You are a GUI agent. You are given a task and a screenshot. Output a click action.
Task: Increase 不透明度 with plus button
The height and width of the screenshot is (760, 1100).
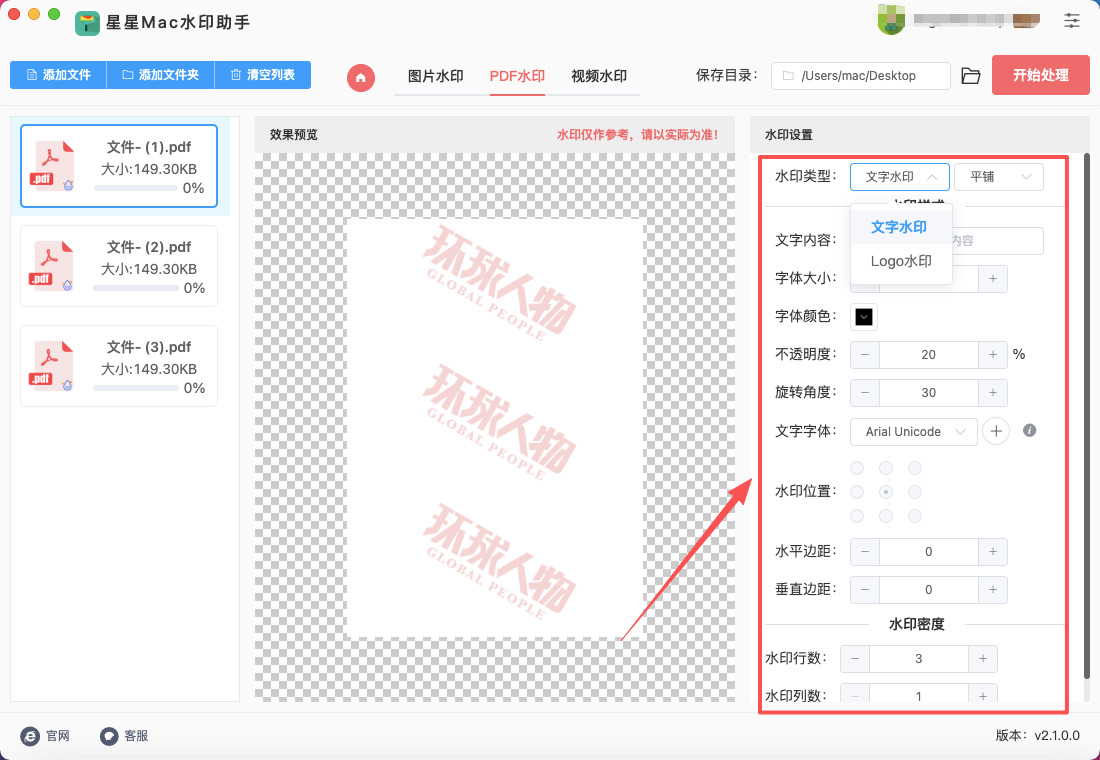[993, 354]
